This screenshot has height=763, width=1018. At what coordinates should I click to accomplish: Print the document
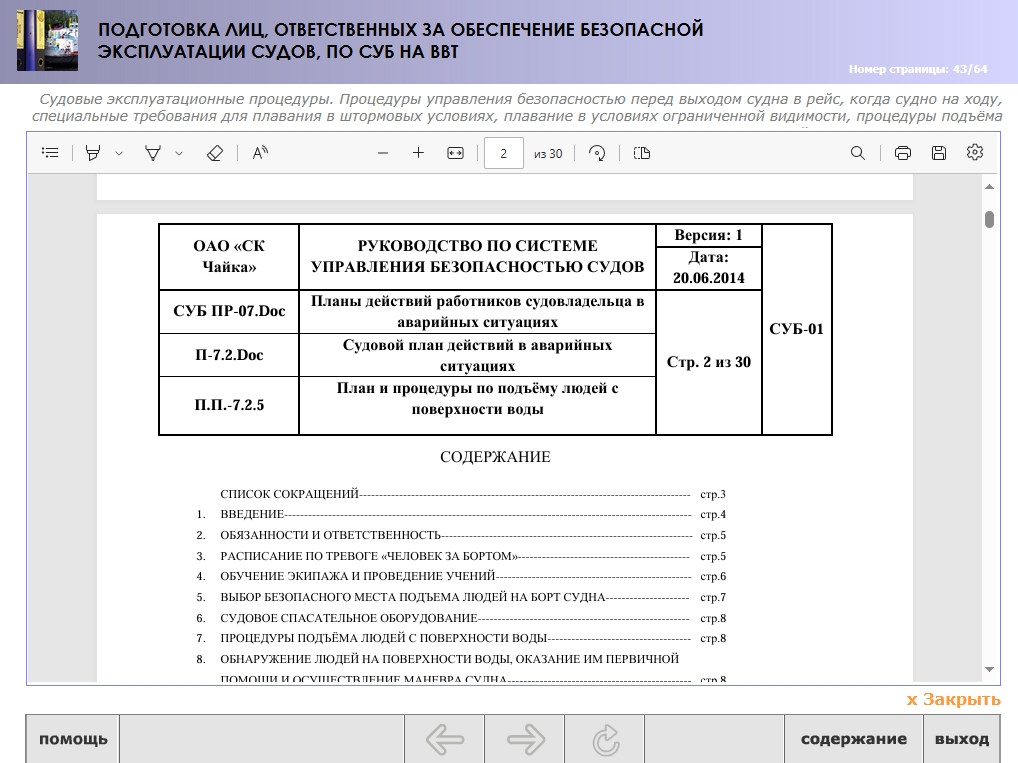[903, 153]
